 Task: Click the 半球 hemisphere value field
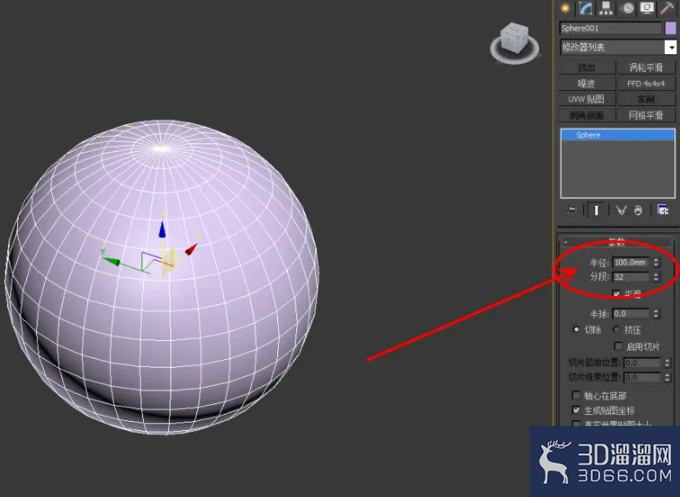(631, 314)
